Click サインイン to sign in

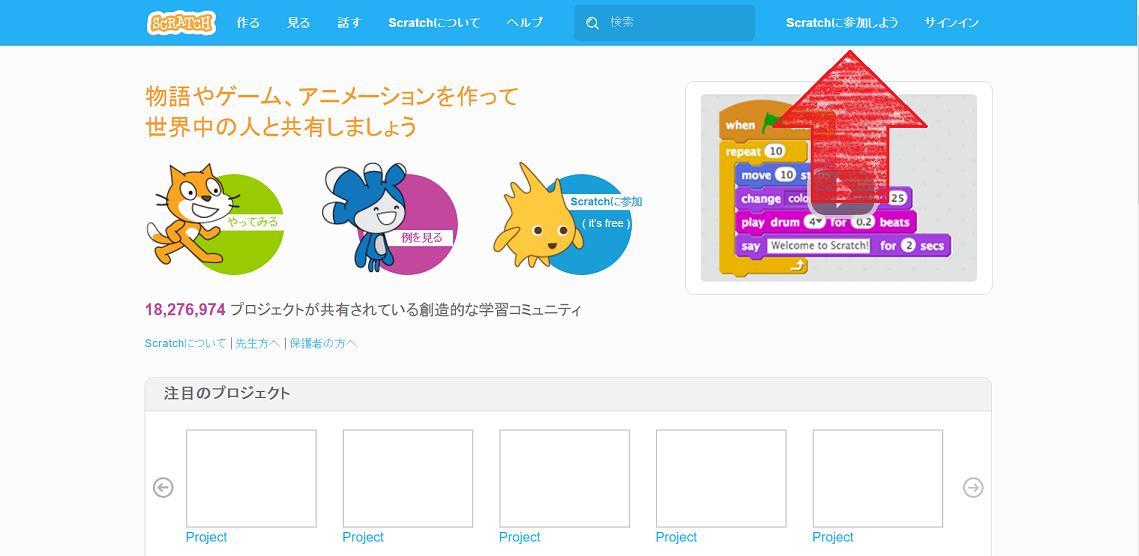pos(951,23)
